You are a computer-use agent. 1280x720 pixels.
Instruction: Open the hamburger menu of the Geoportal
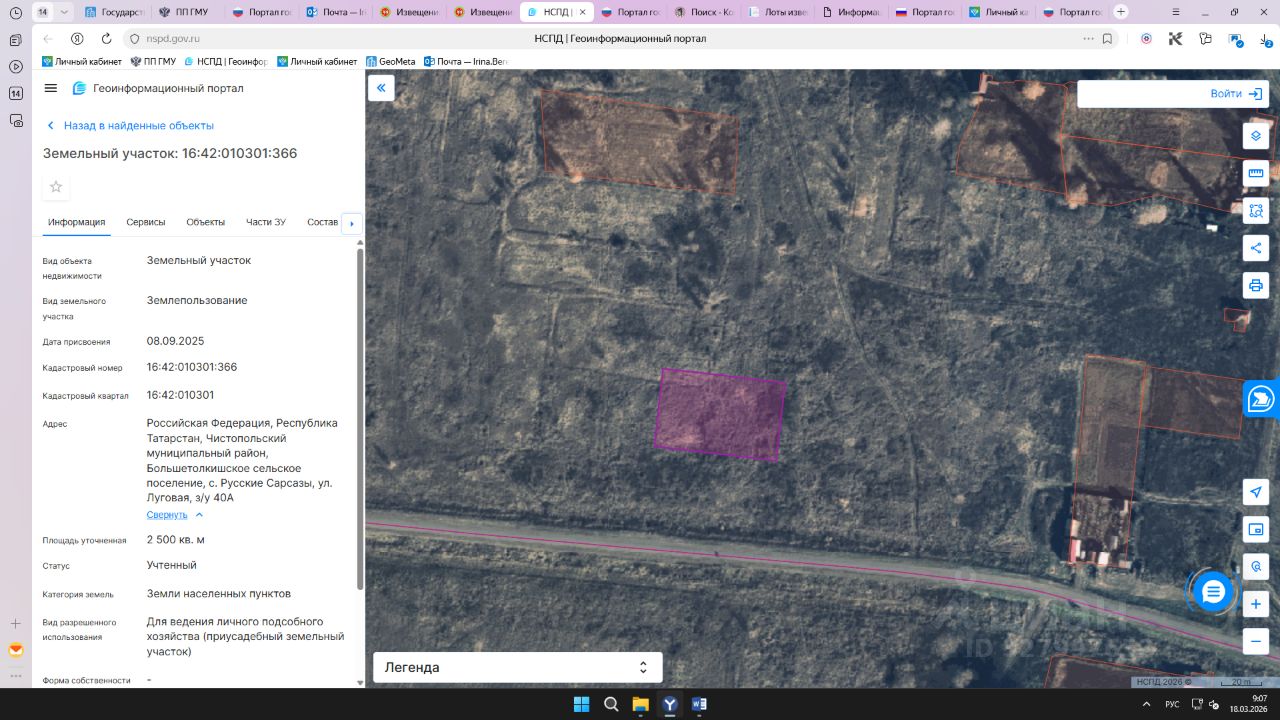pyautogui.click(x=51, y=88)
